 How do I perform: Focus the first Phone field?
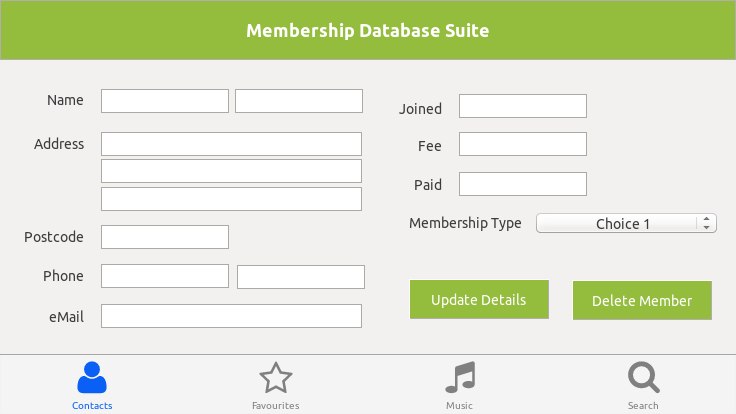click(165, 276)
